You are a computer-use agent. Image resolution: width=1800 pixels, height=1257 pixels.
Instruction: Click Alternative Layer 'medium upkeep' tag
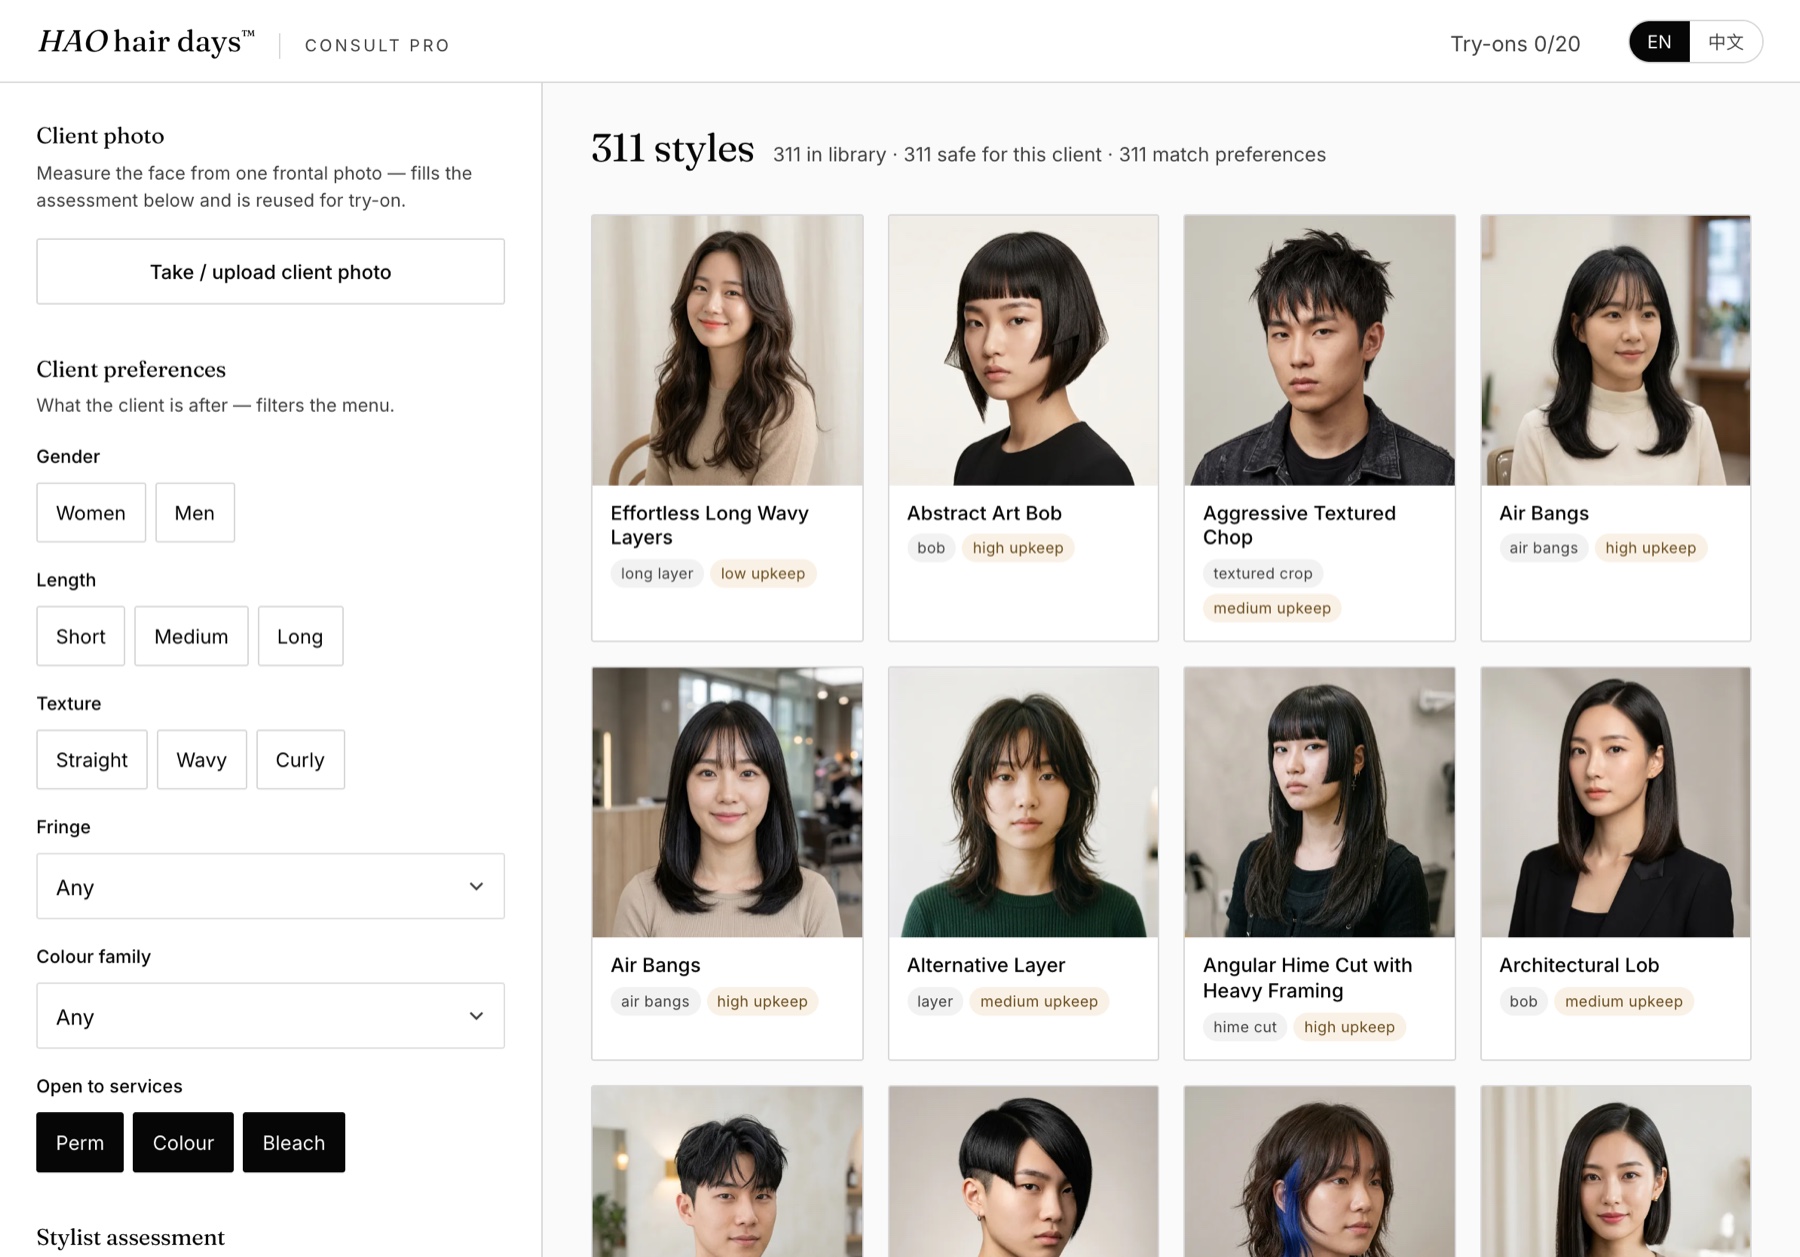[1039, 1001]
